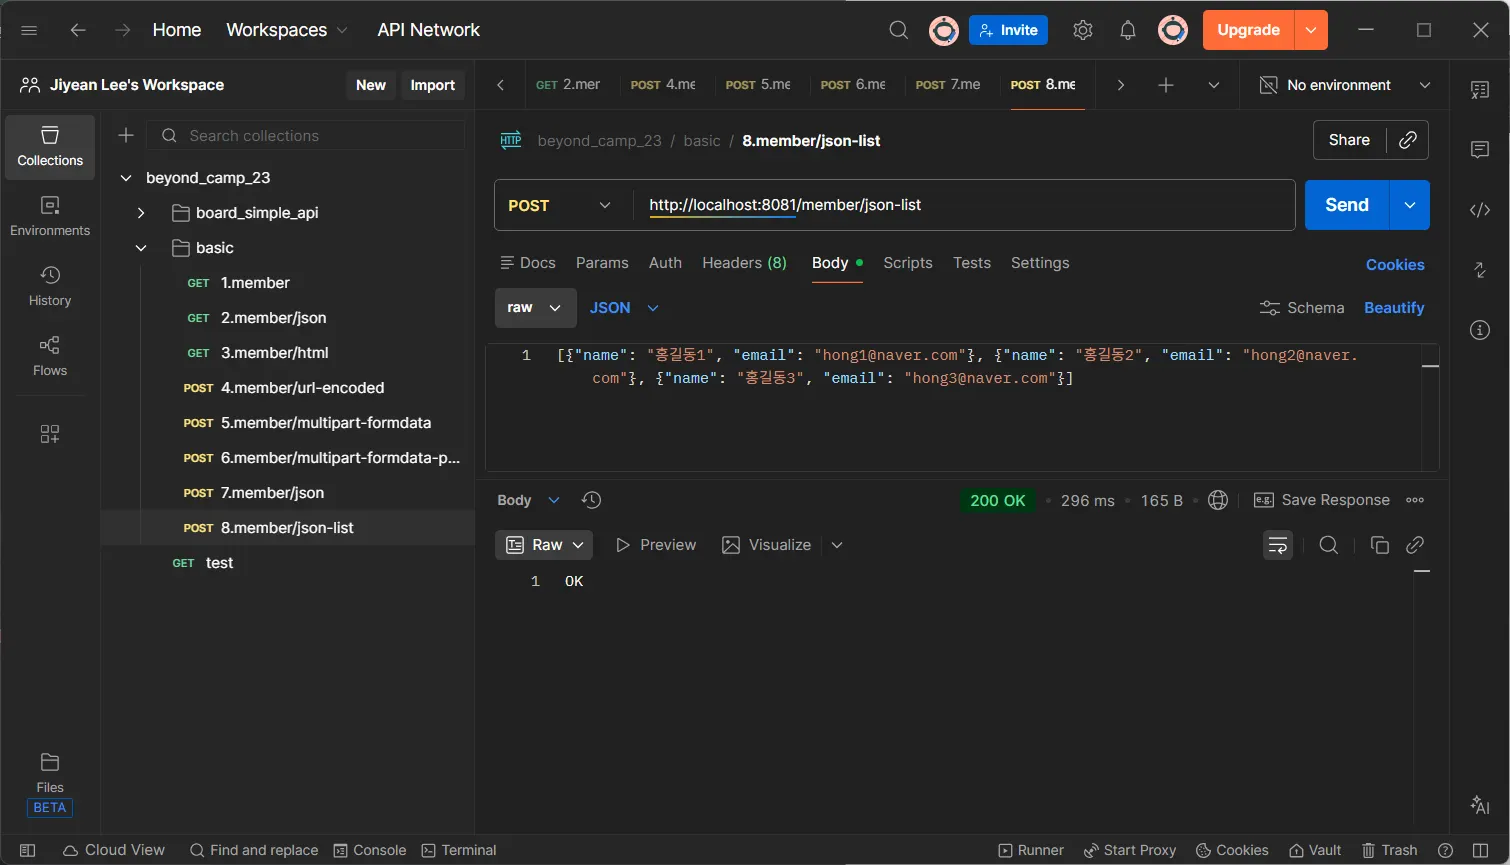The width and height of the screenshot is (1510, 865).
Task: Open the documentation icon in the right sidebar
Action: tap(1480, 90)
